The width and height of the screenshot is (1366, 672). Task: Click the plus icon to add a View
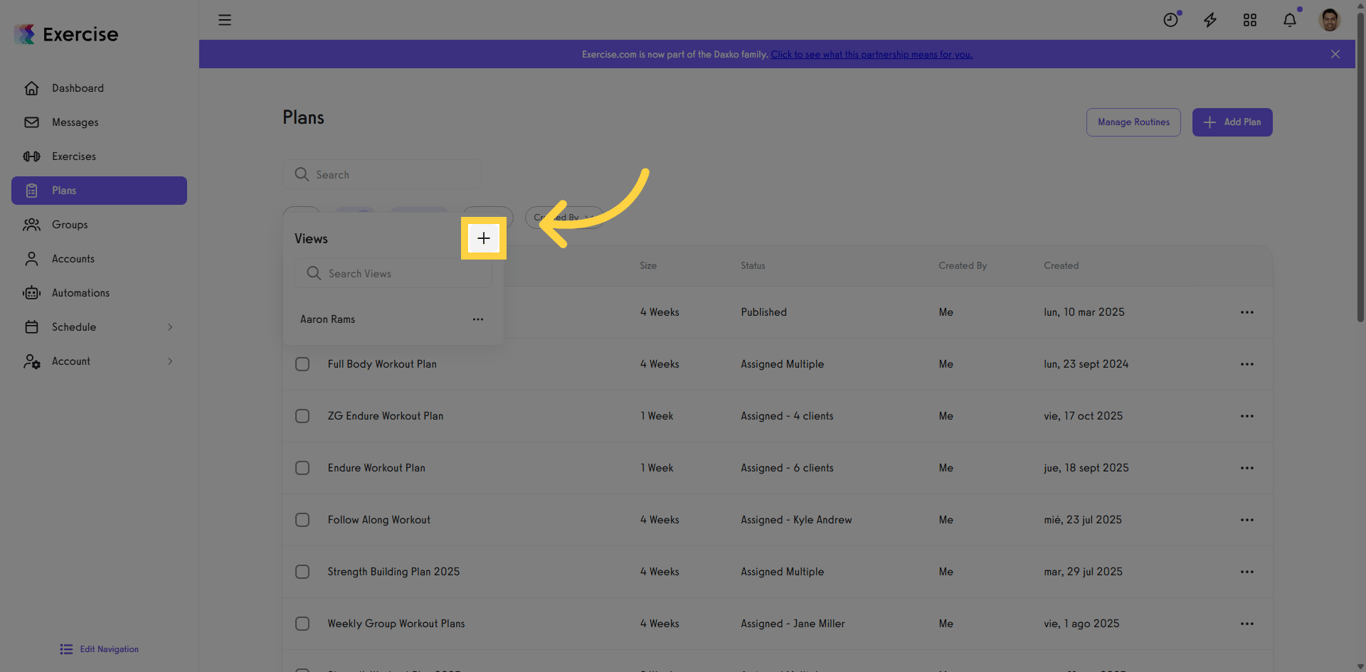[x=484, y=238]
